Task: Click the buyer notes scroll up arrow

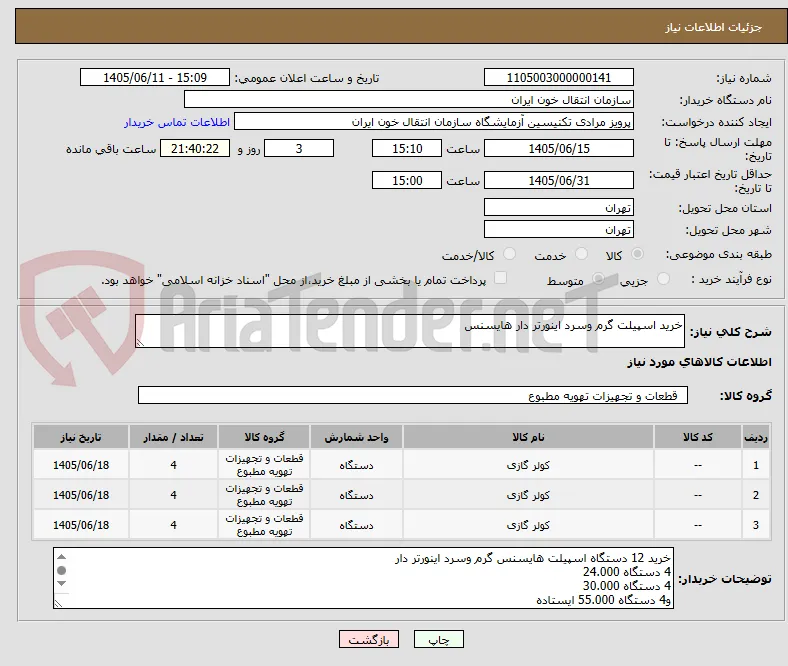Action: pyautogui.click(x=61, y=557)
